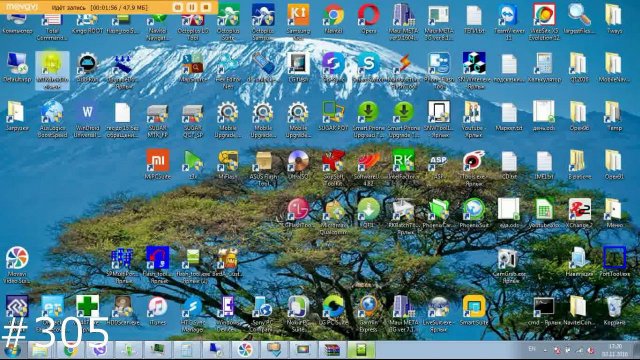The width and height of the screenshot is (640, 360).
Task: Pause the Movavi screen recording
Action: click(x=191, y=7)
